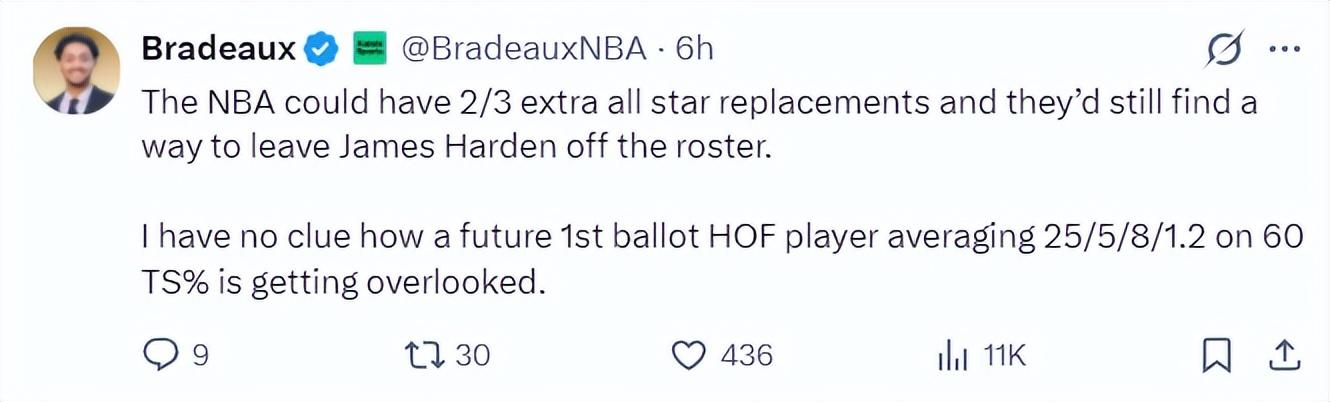Click the like count of 436
The height and width of the screenshot is (402, 1330).
[746, 355]
